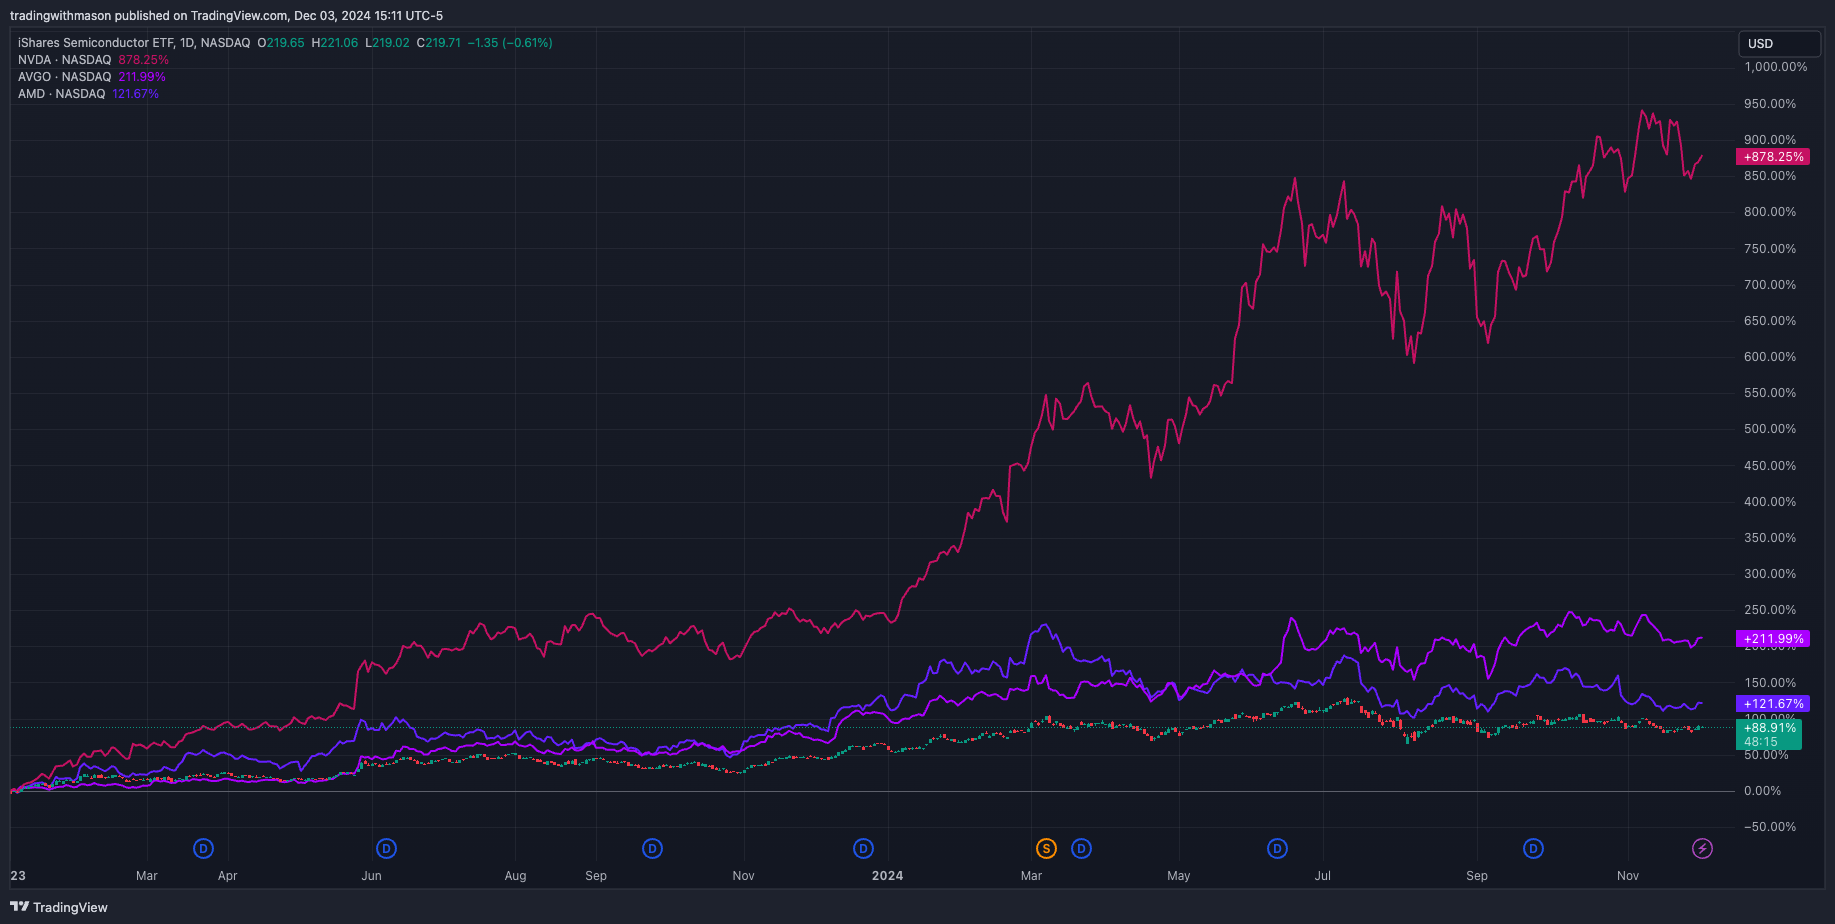Click the red +878.25% price label
Viewport: 1835px width, 924px height.
tap(1773, 157)
